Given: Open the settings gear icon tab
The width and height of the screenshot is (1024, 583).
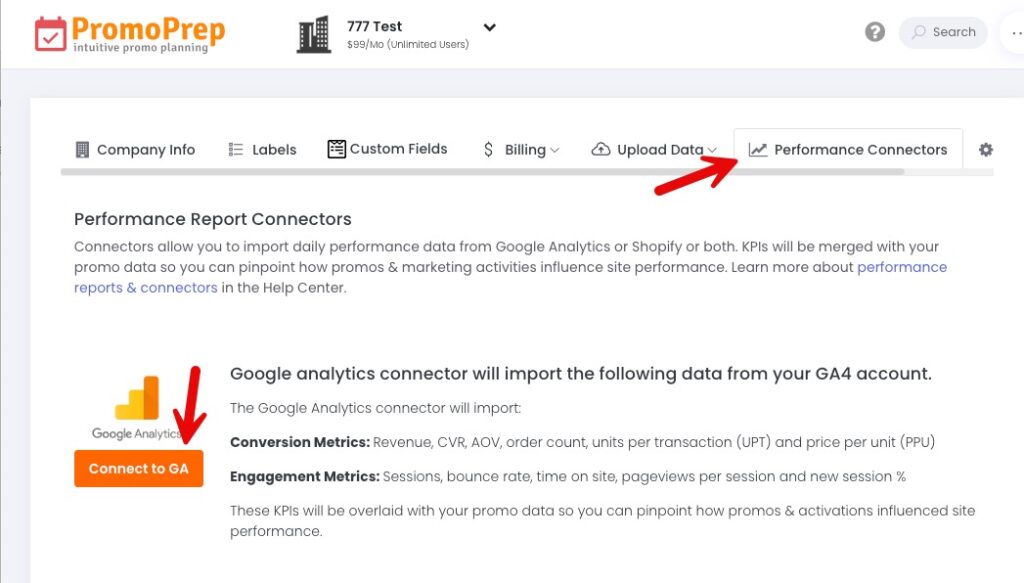Looking at the screenshot, I should coord(985,150).
